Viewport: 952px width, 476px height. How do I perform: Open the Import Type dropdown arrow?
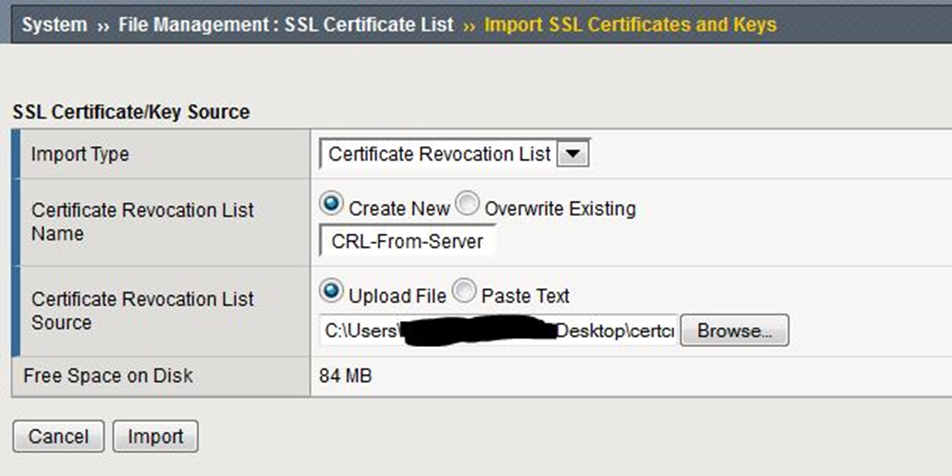click(573, 154)
